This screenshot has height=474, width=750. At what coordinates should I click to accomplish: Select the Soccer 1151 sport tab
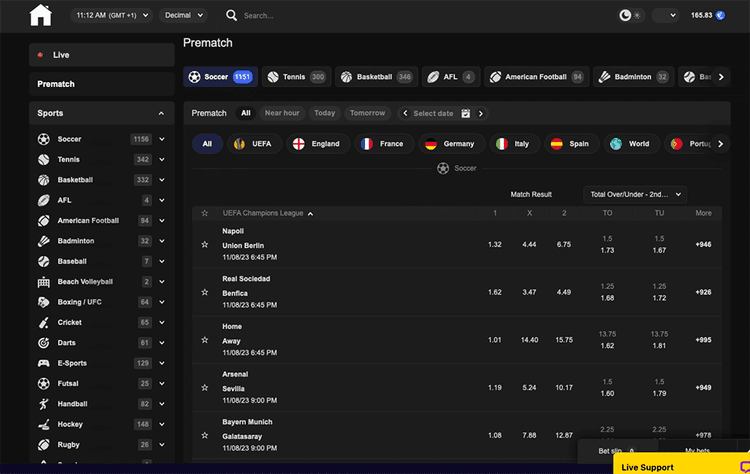(x=221, y=77)
